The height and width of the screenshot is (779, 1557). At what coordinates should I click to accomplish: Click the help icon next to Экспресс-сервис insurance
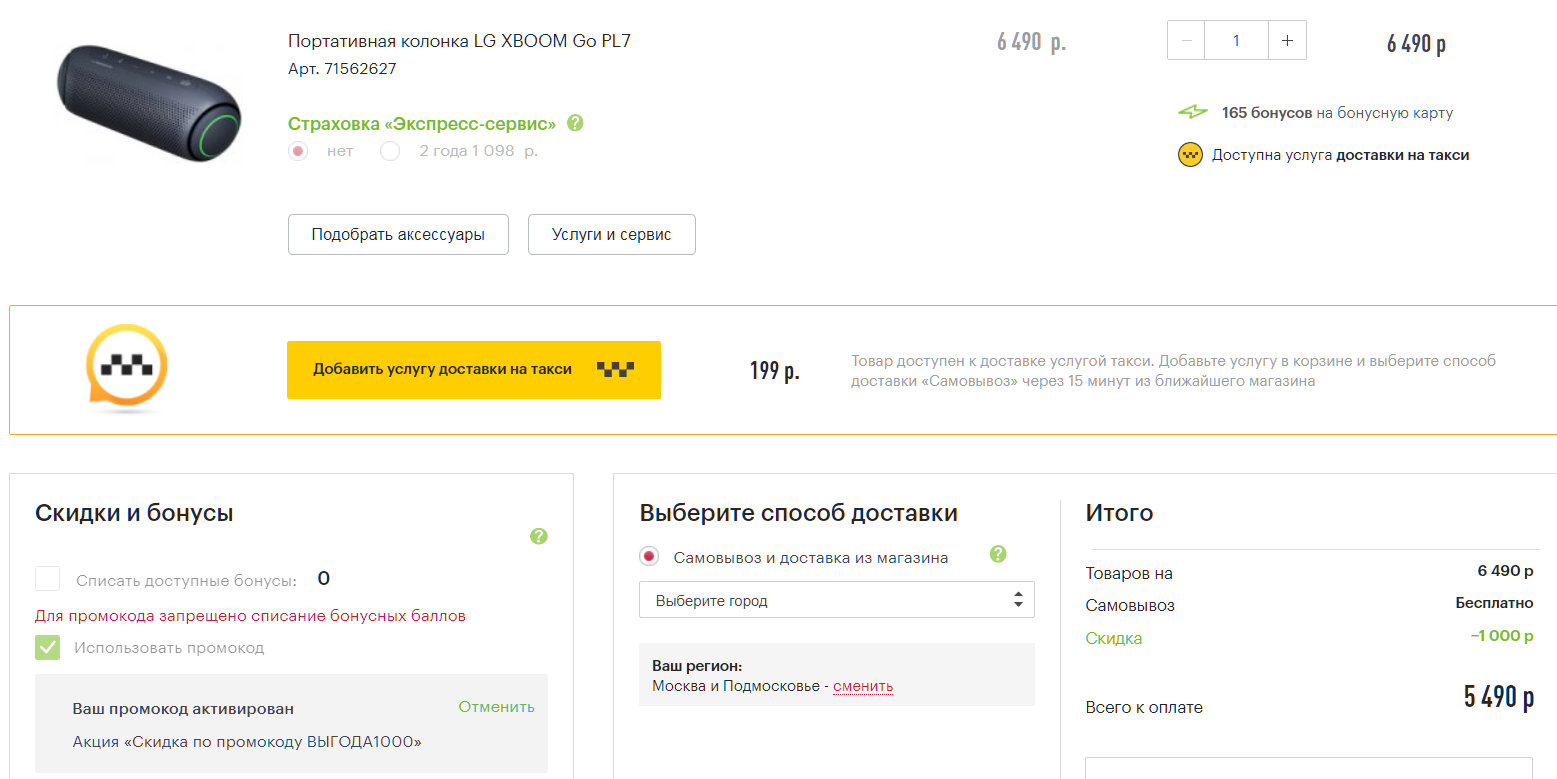point(575,123)
